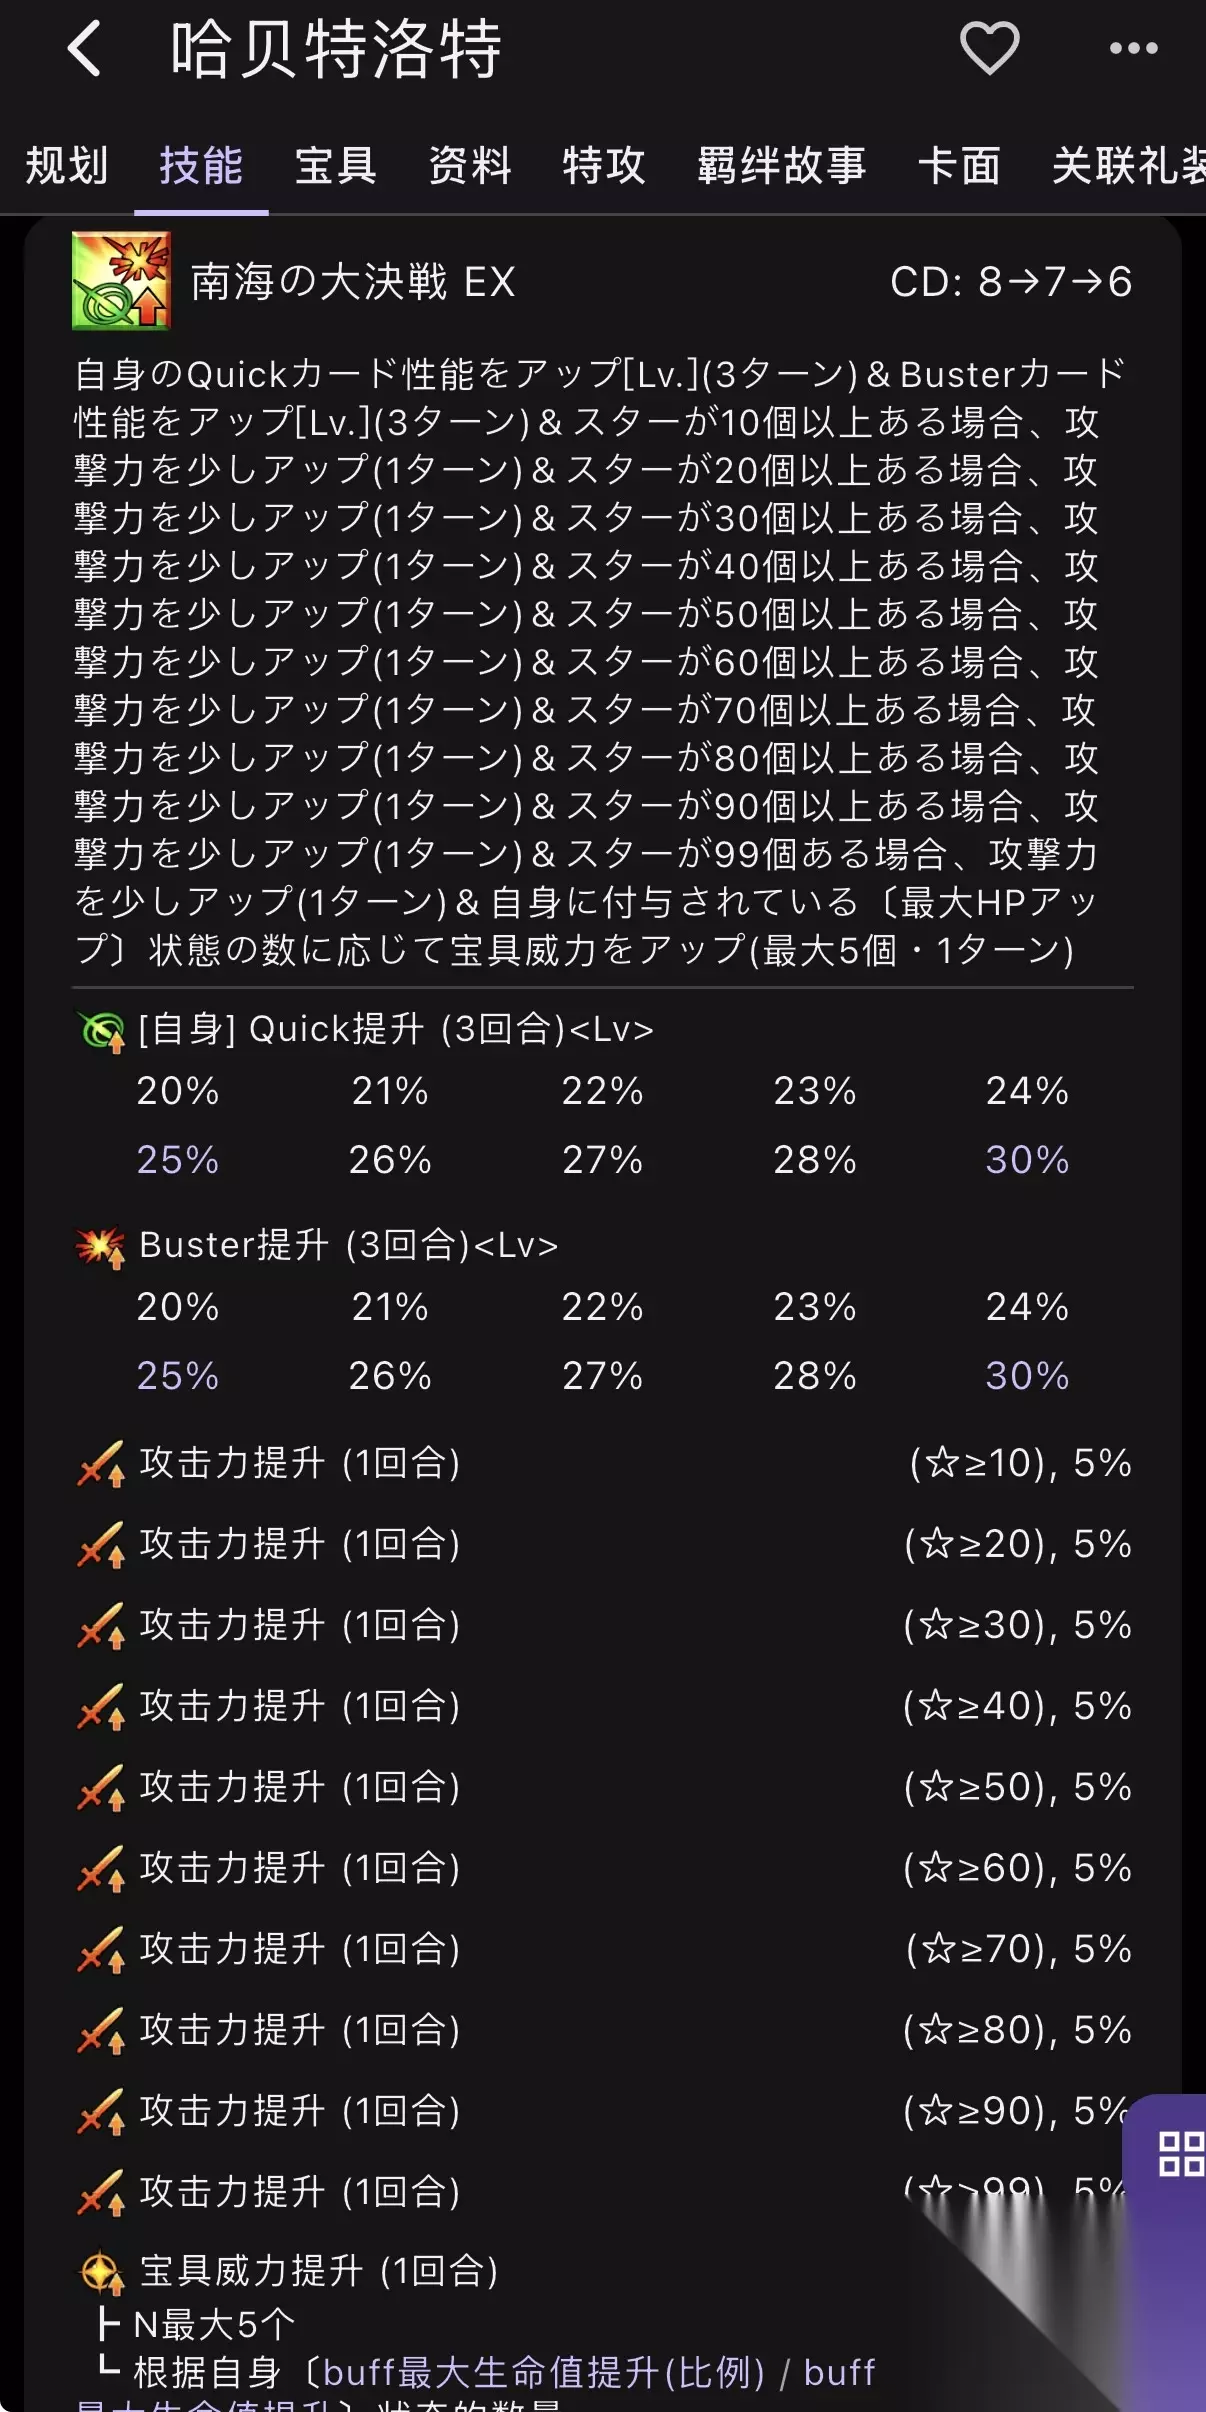
Task: Select the highlighted 25% Quick value
Action: pyautogui.click(x=177, y=1160)
